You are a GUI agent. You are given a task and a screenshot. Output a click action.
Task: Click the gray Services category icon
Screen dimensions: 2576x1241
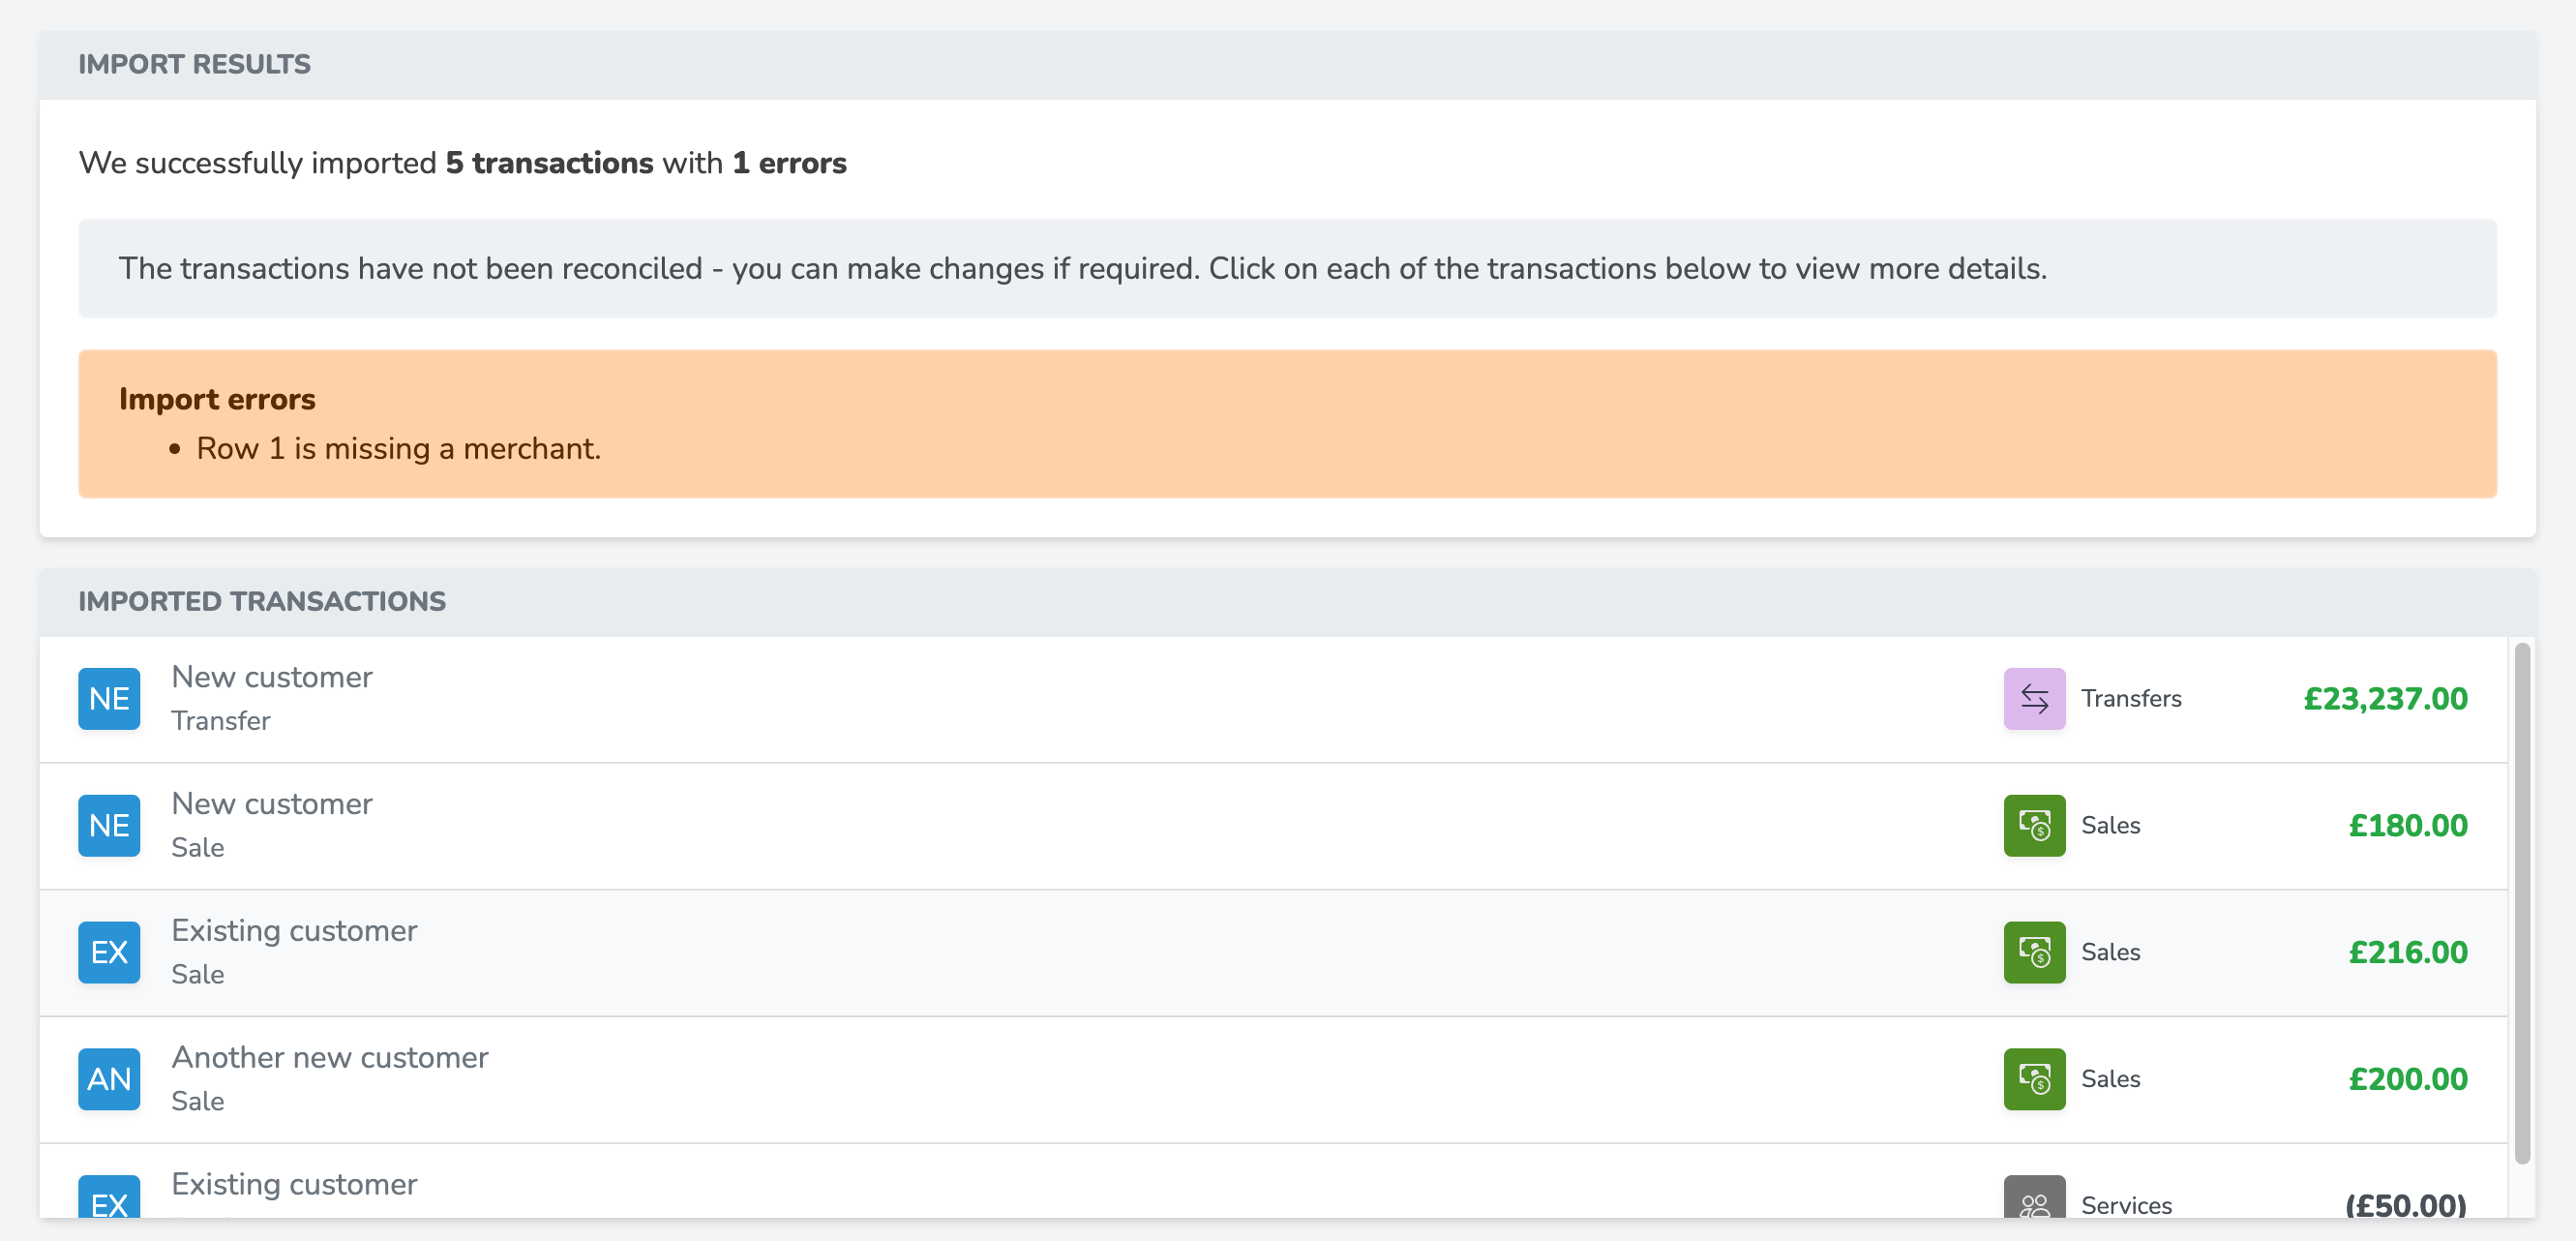coord(2034,1197)
